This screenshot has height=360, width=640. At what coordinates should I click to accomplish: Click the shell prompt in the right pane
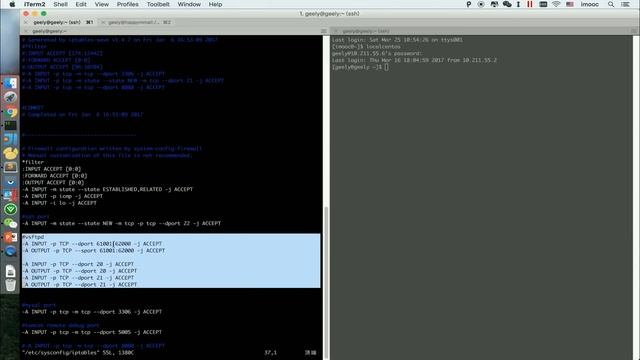click(x=360, y=67)
